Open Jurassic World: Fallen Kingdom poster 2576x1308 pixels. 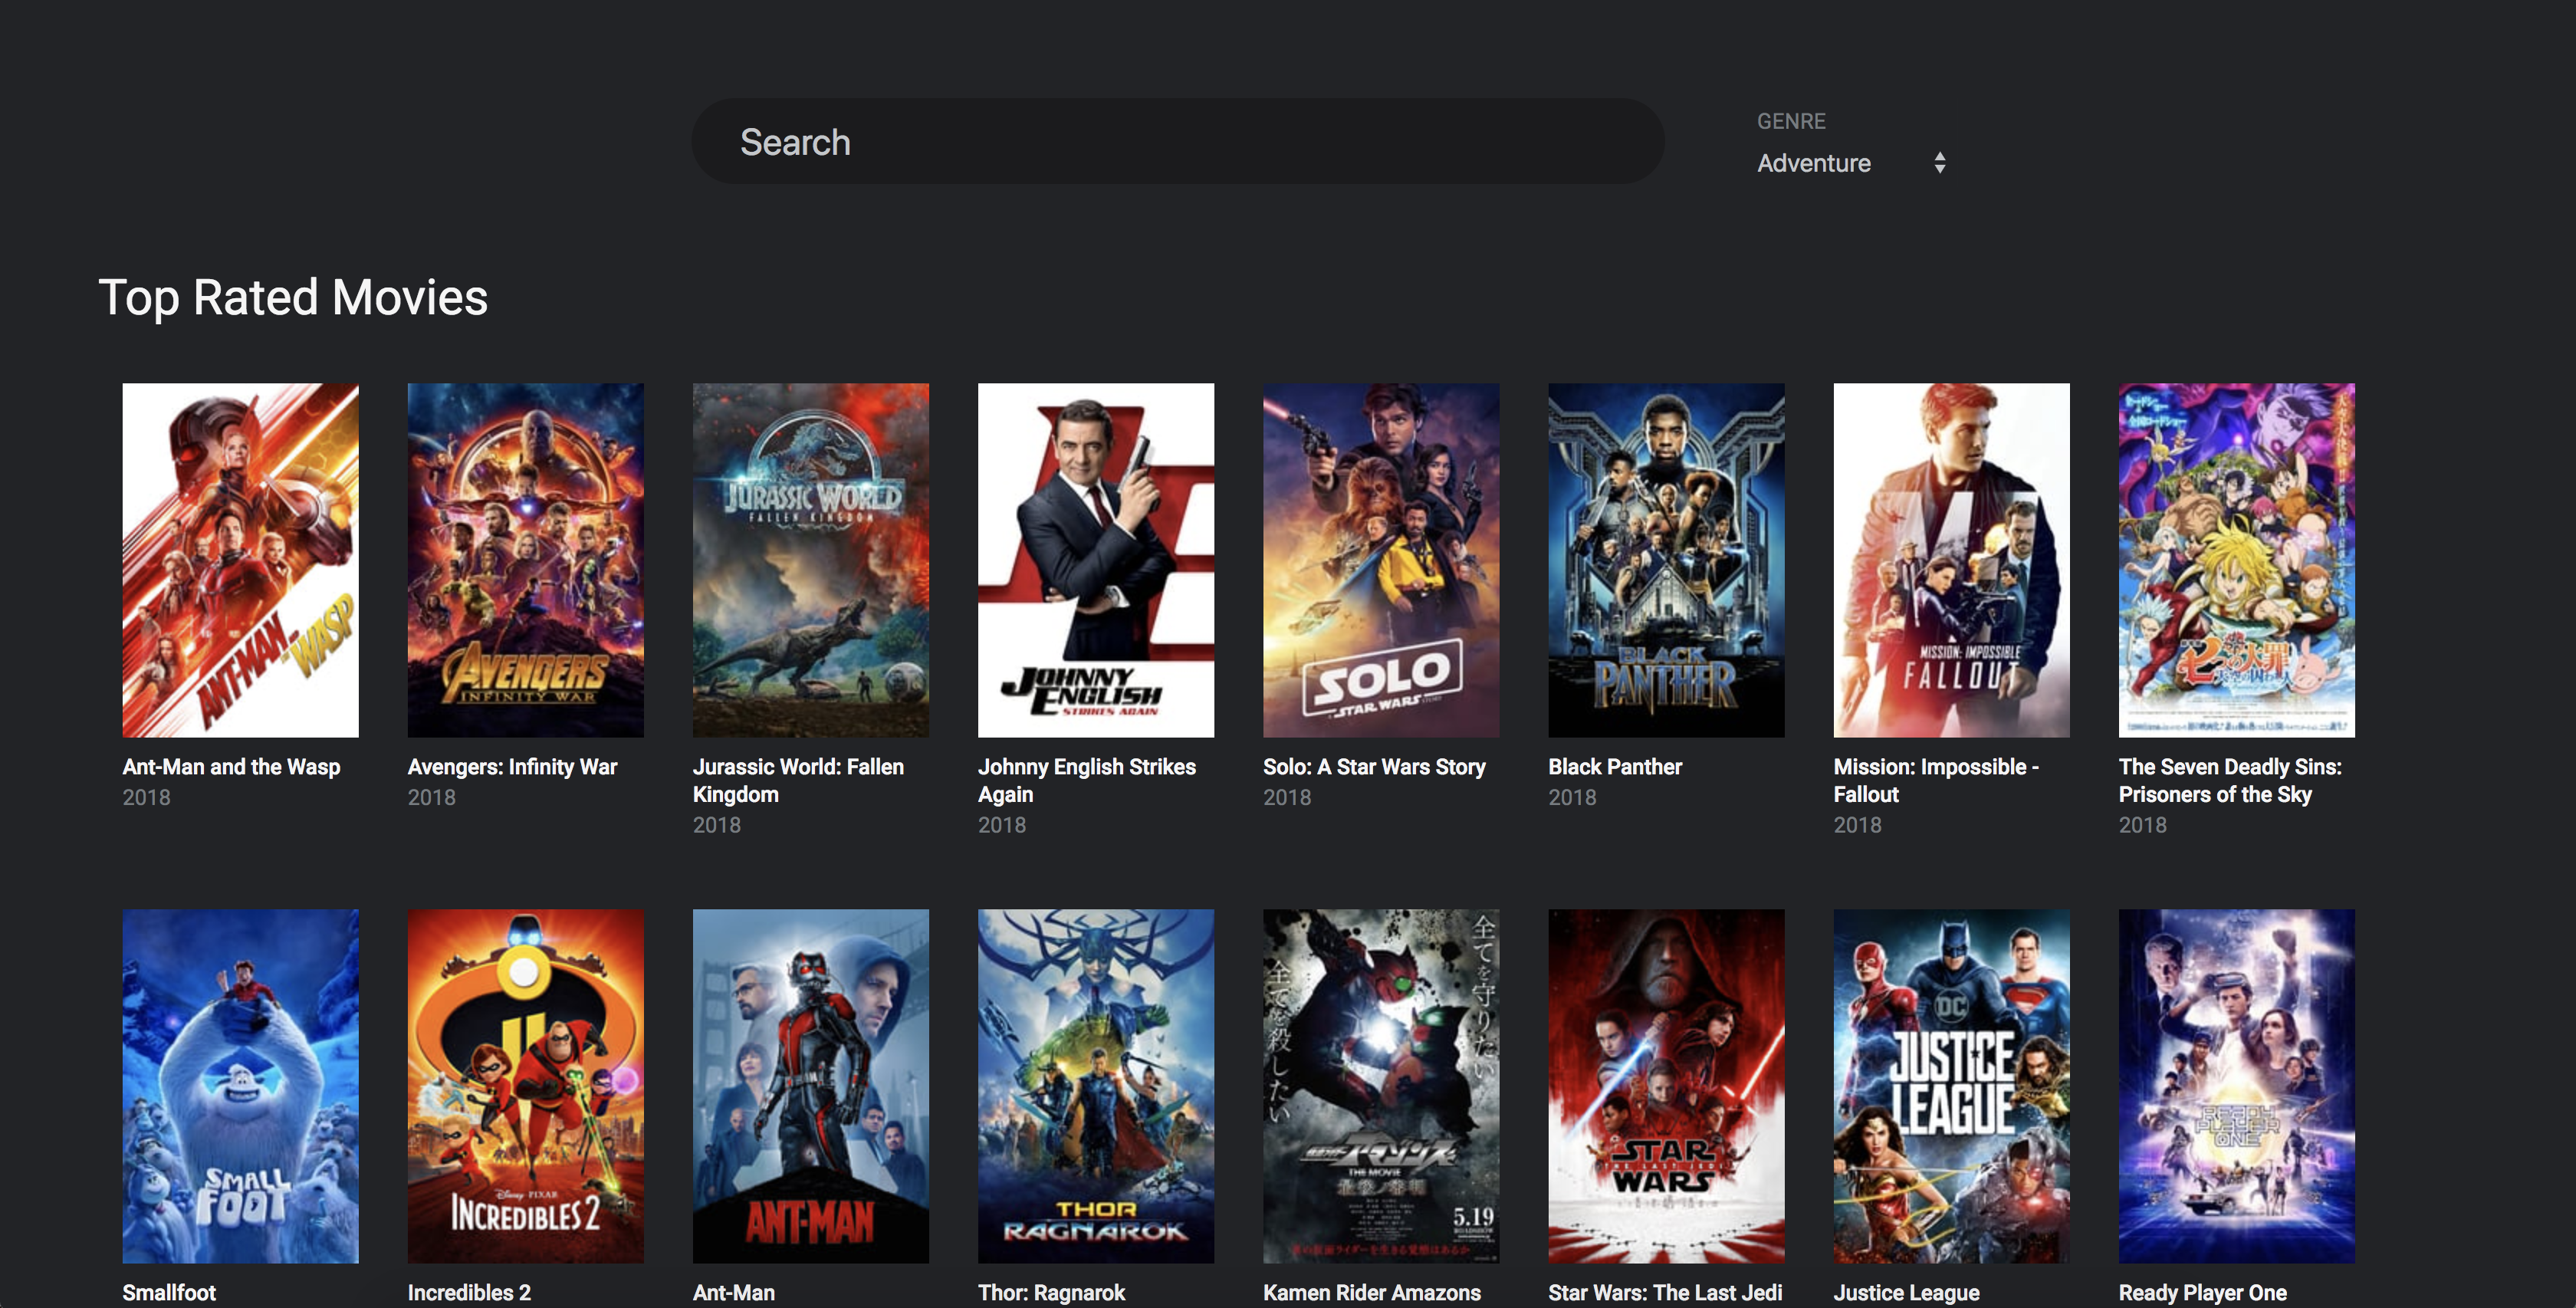810,560
